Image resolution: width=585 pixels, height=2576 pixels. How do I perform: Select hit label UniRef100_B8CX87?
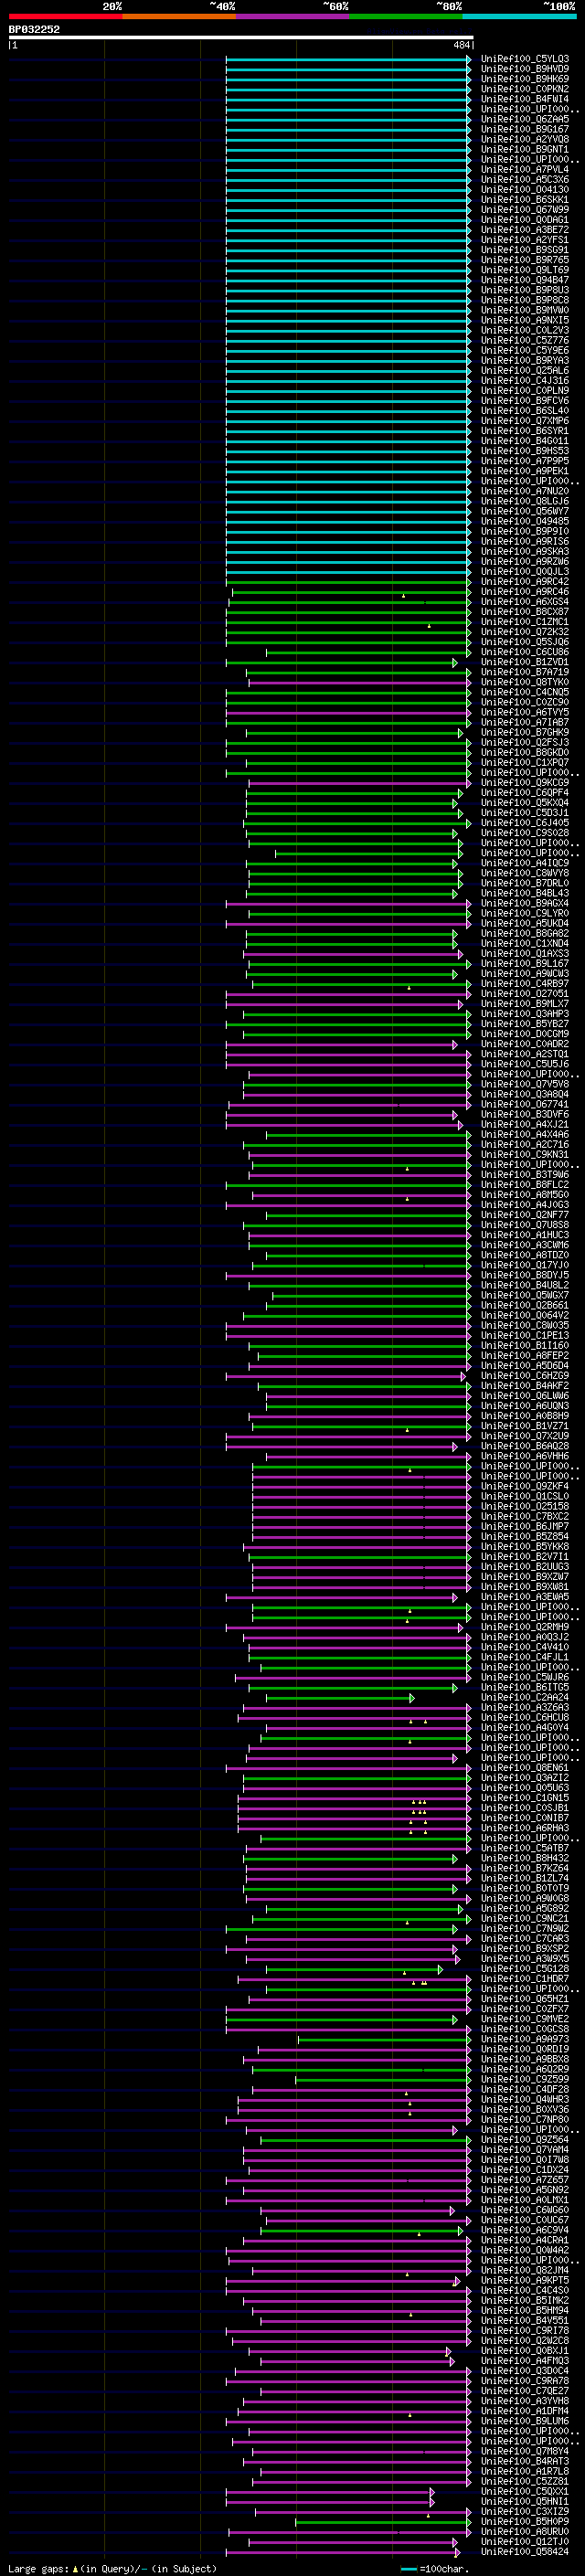(x=525, y=612)
